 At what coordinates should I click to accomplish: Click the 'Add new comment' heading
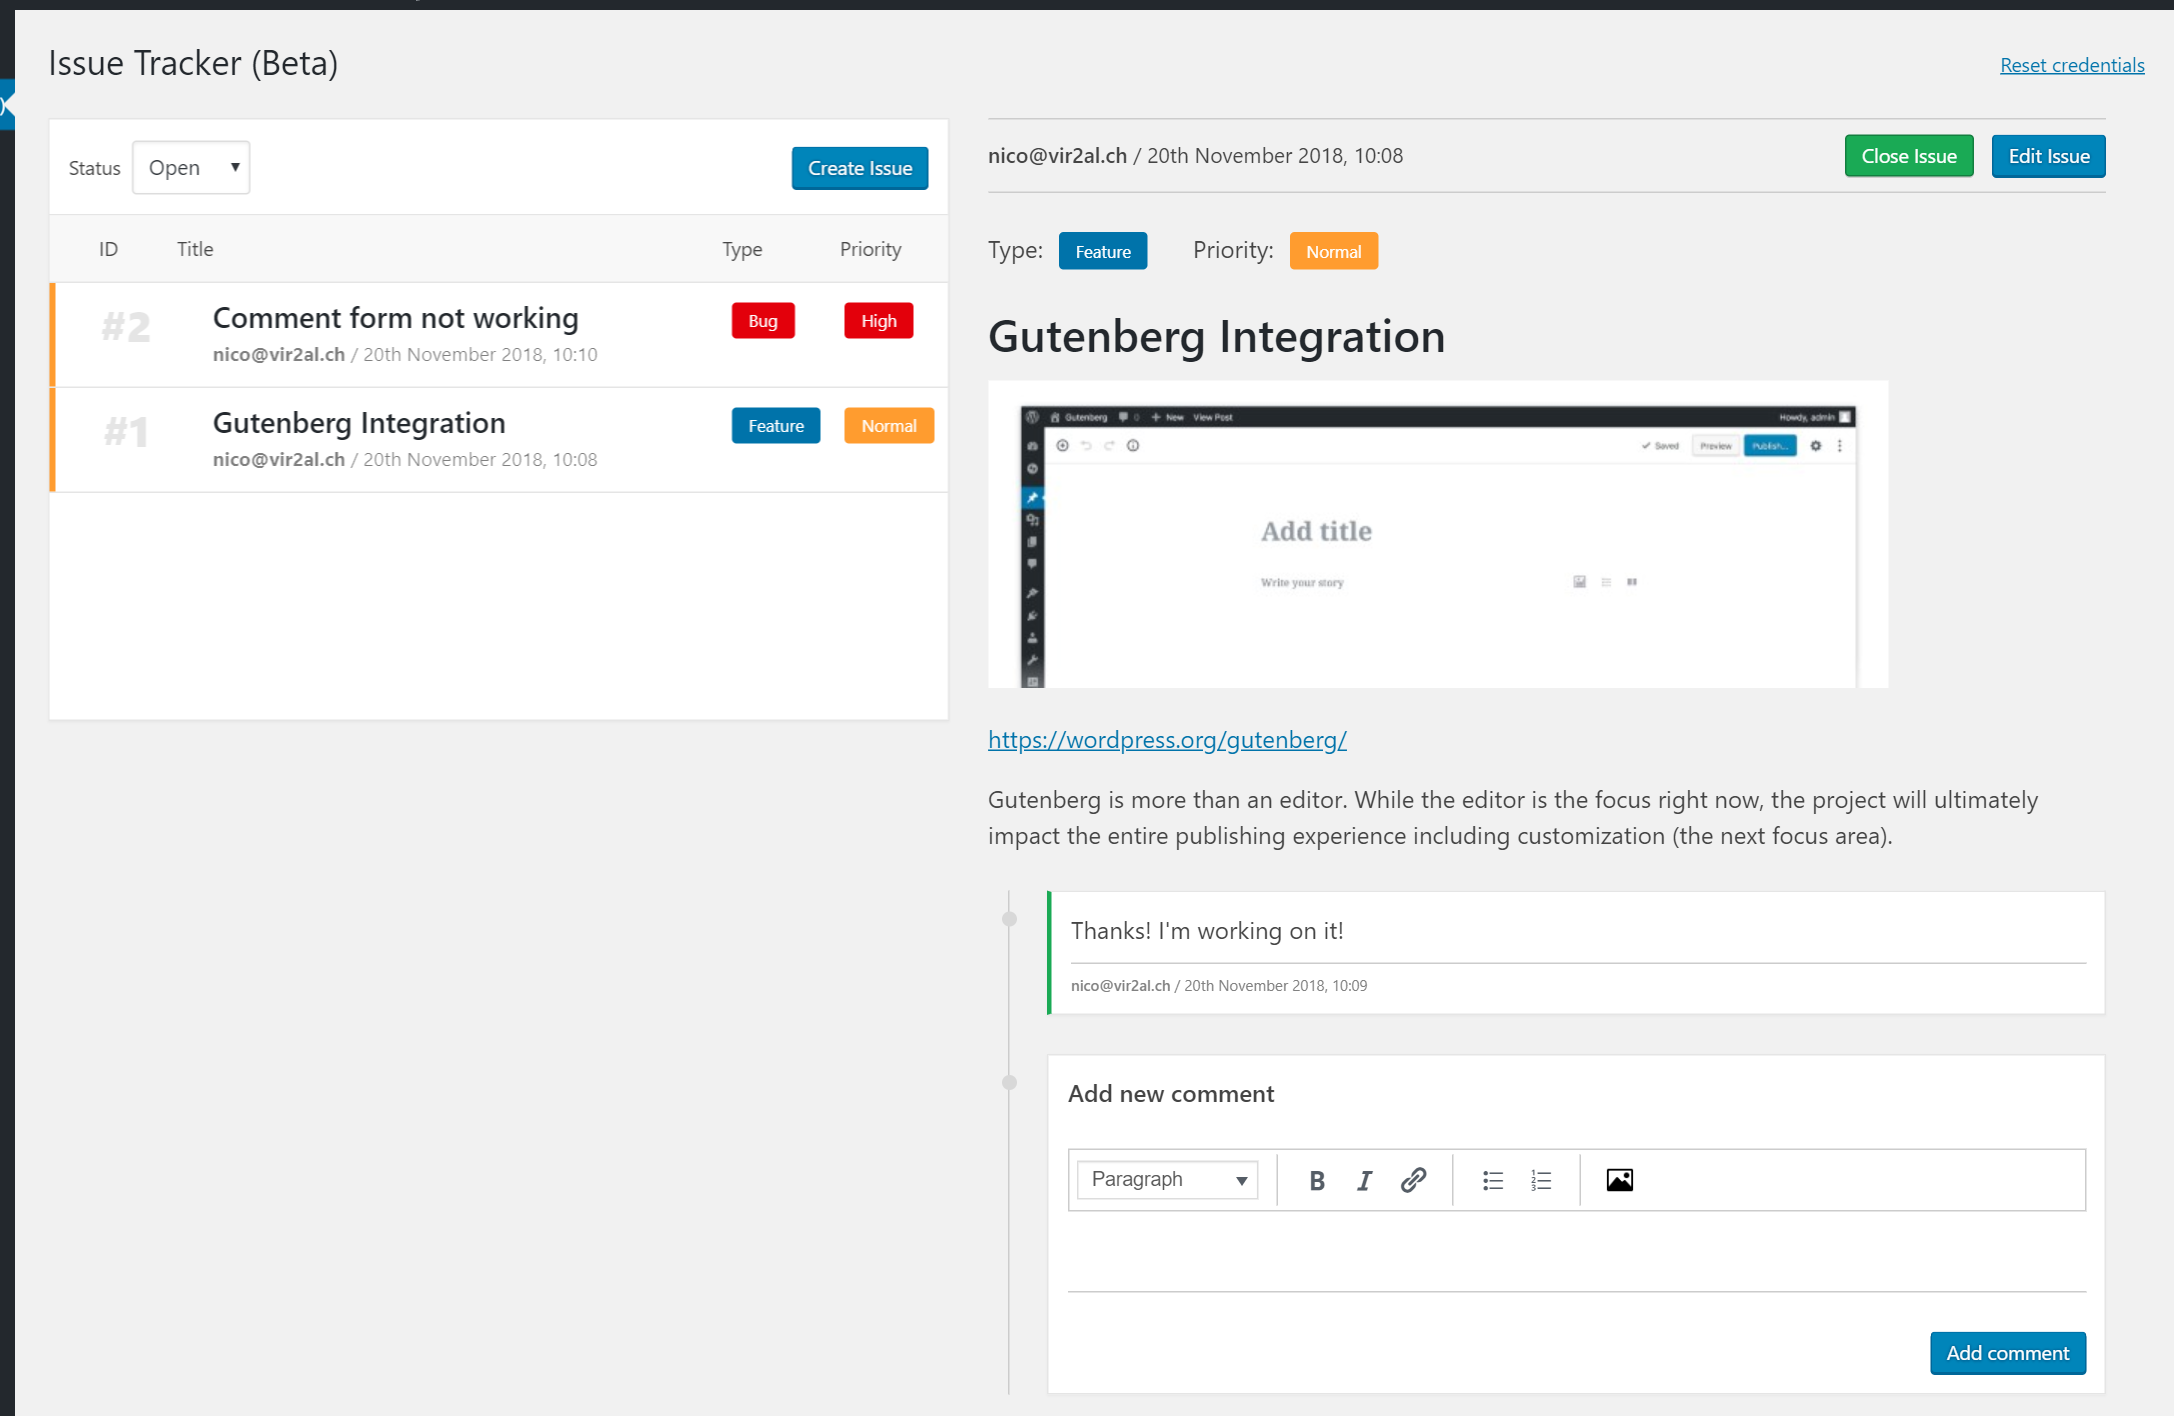click(x=1171, y=1094)
